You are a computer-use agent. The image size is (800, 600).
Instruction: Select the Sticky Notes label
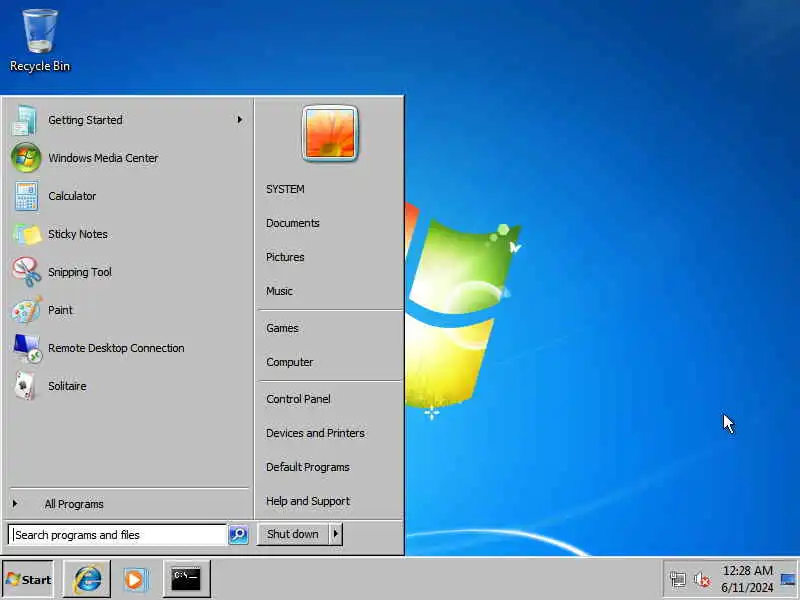point(78,234)
